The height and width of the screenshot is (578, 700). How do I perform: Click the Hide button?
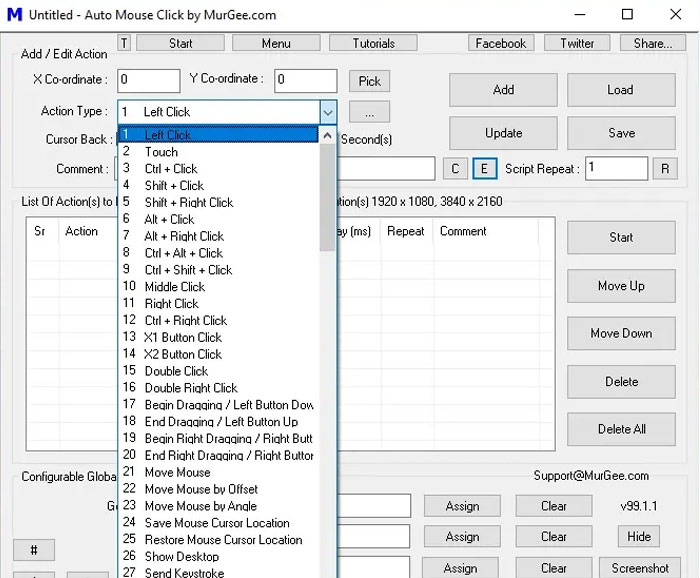pyautogui.click(x=638, y=536)
